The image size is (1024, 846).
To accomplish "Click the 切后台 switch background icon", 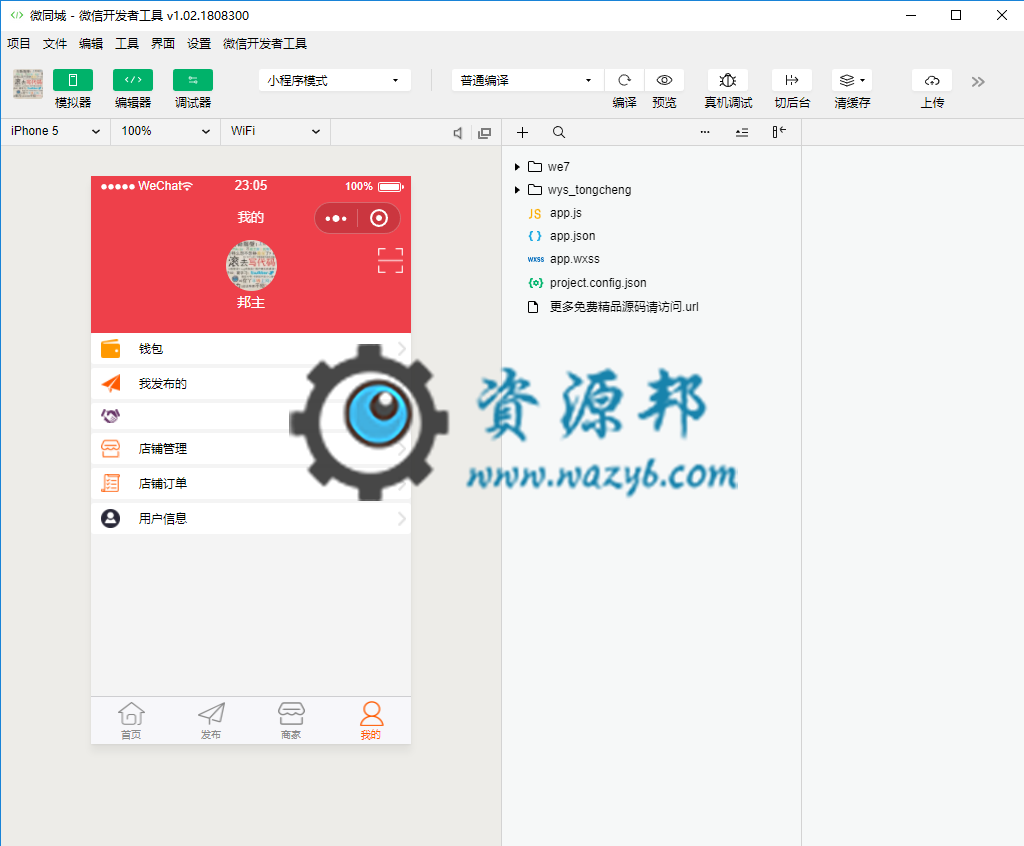I will click(x=792, y=80).
